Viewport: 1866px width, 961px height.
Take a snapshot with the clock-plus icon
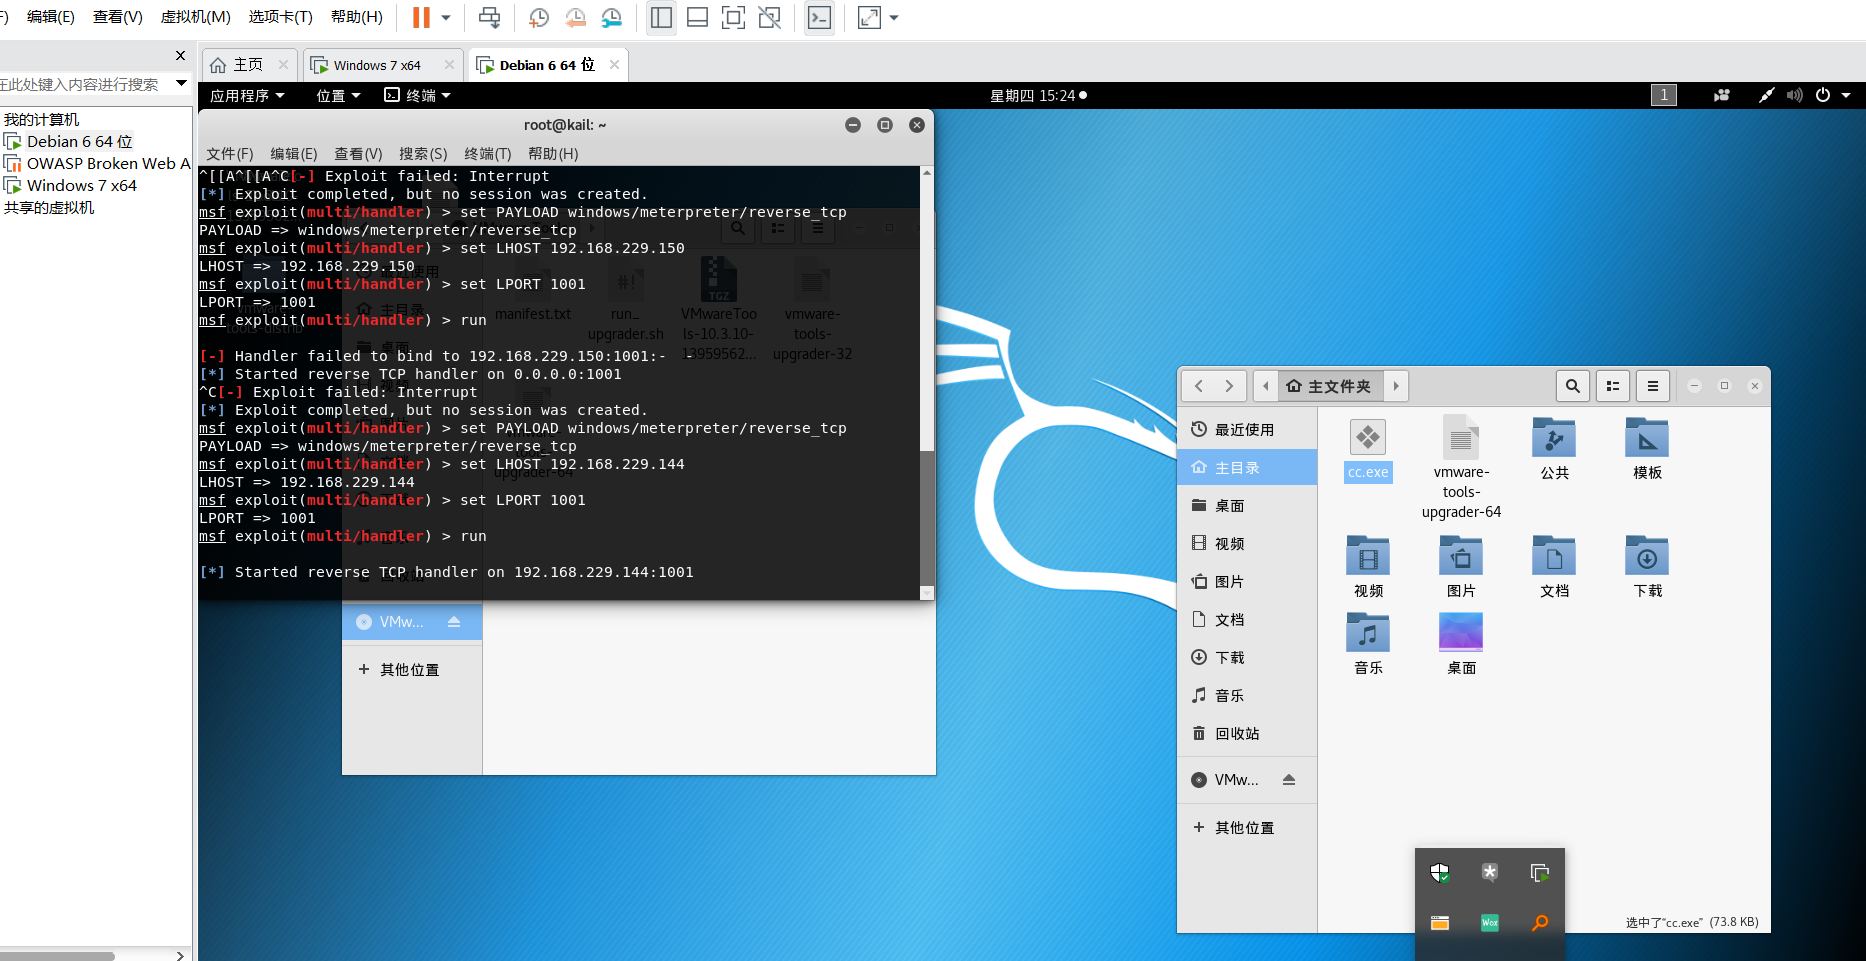click(539, 17)
